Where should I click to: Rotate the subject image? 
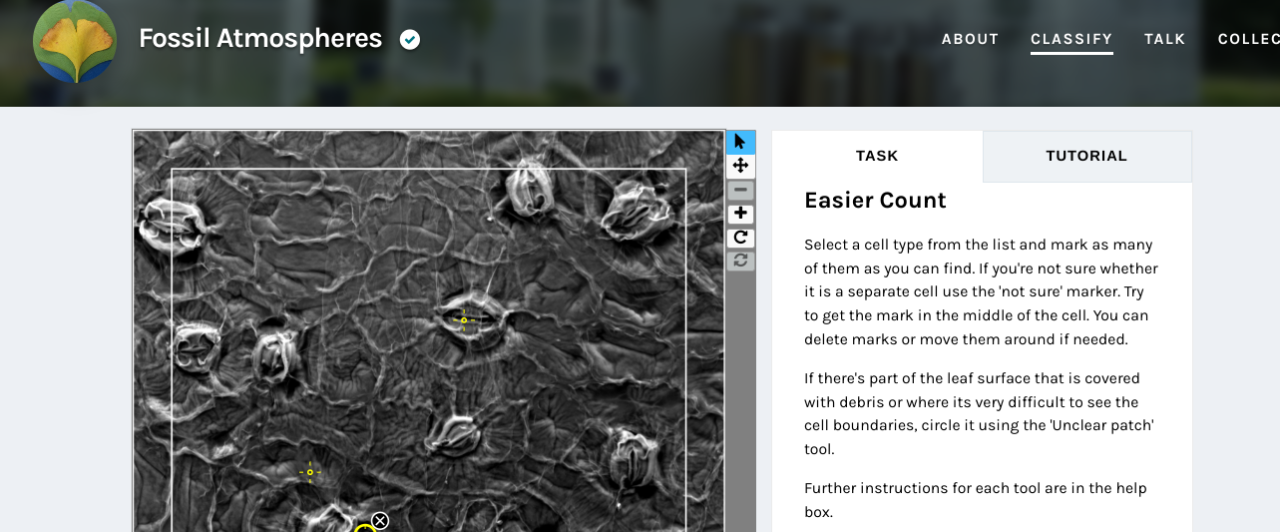[x=740, y=237]
